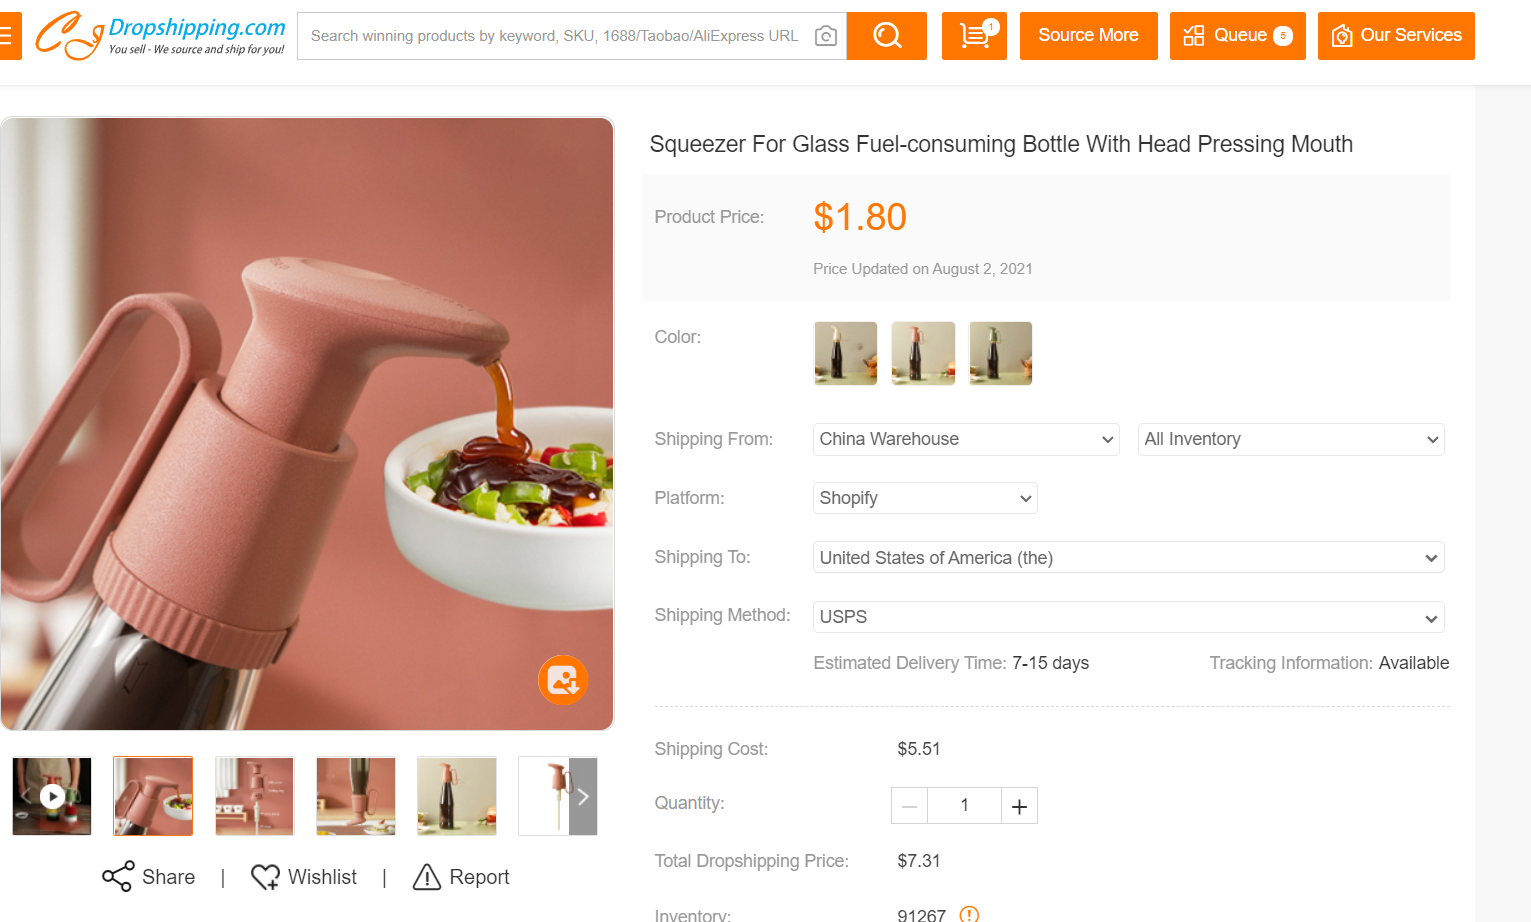The width and height of the screenshot is (1531, 922).
Task: Click the orange search magnifier button
Action: point(886,36)
